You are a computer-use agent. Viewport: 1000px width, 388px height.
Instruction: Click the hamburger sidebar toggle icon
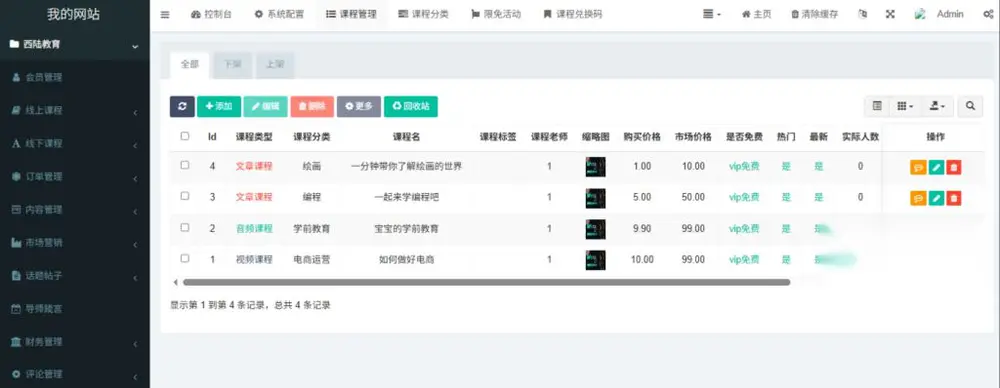(165, 15)
